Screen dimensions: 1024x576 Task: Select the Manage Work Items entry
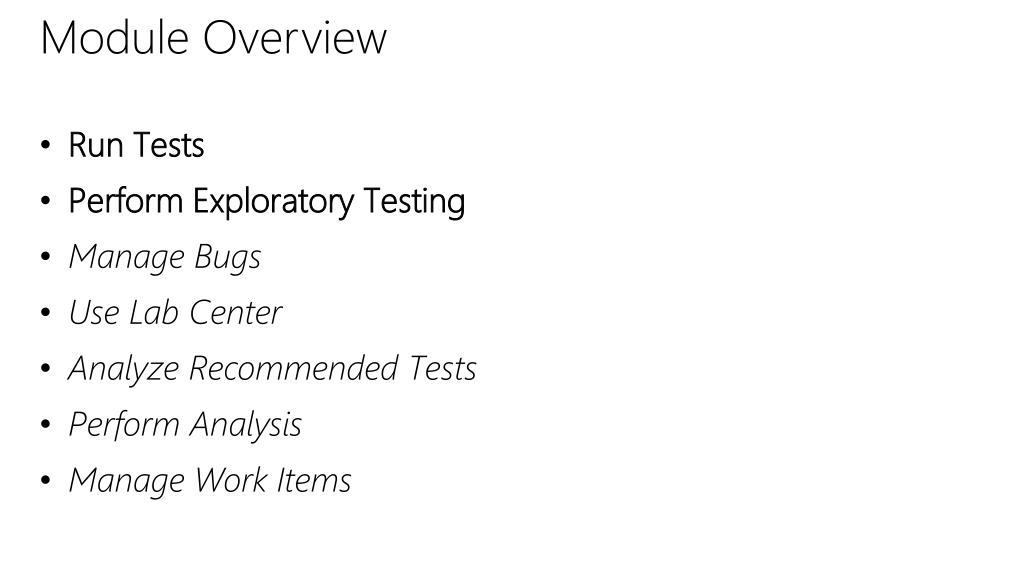click(x=210, y=481)
